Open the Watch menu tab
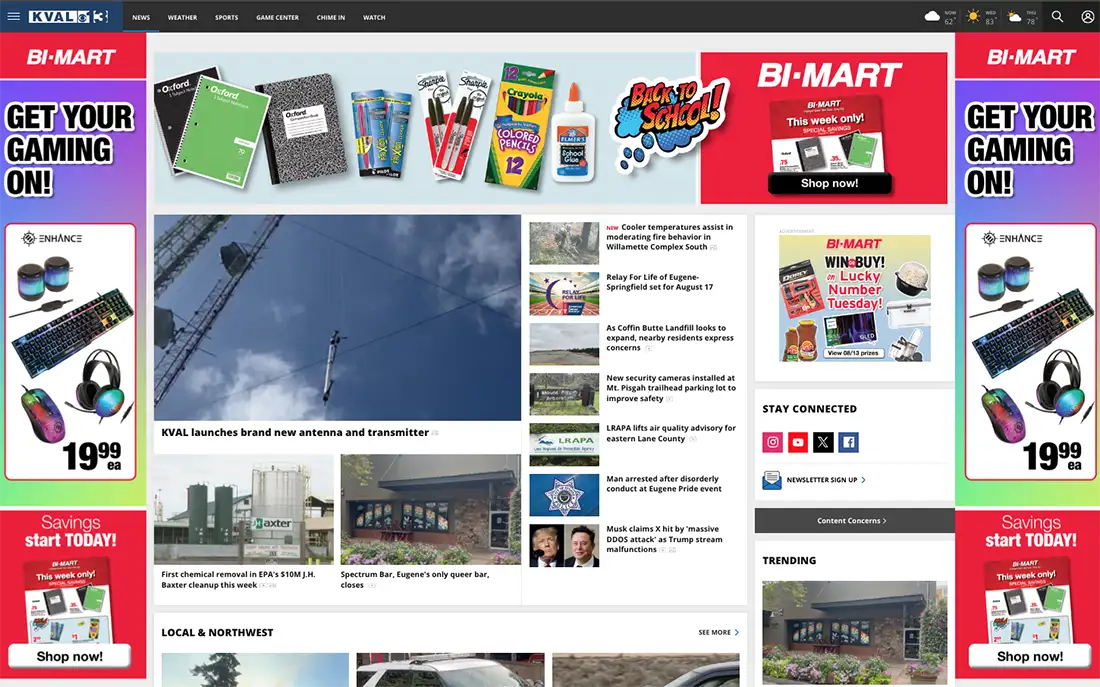This screenshot has width=1100, height=687. [x=374, y=18]
